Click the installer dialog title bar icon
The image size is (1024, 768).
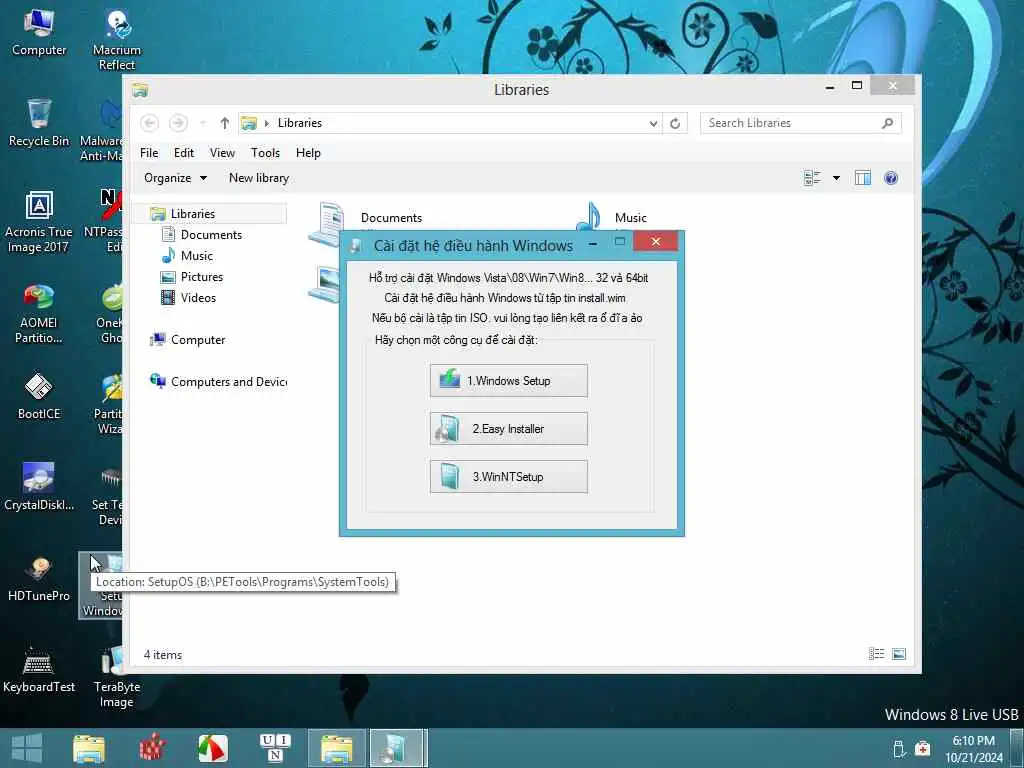click(x=356, y=246)
